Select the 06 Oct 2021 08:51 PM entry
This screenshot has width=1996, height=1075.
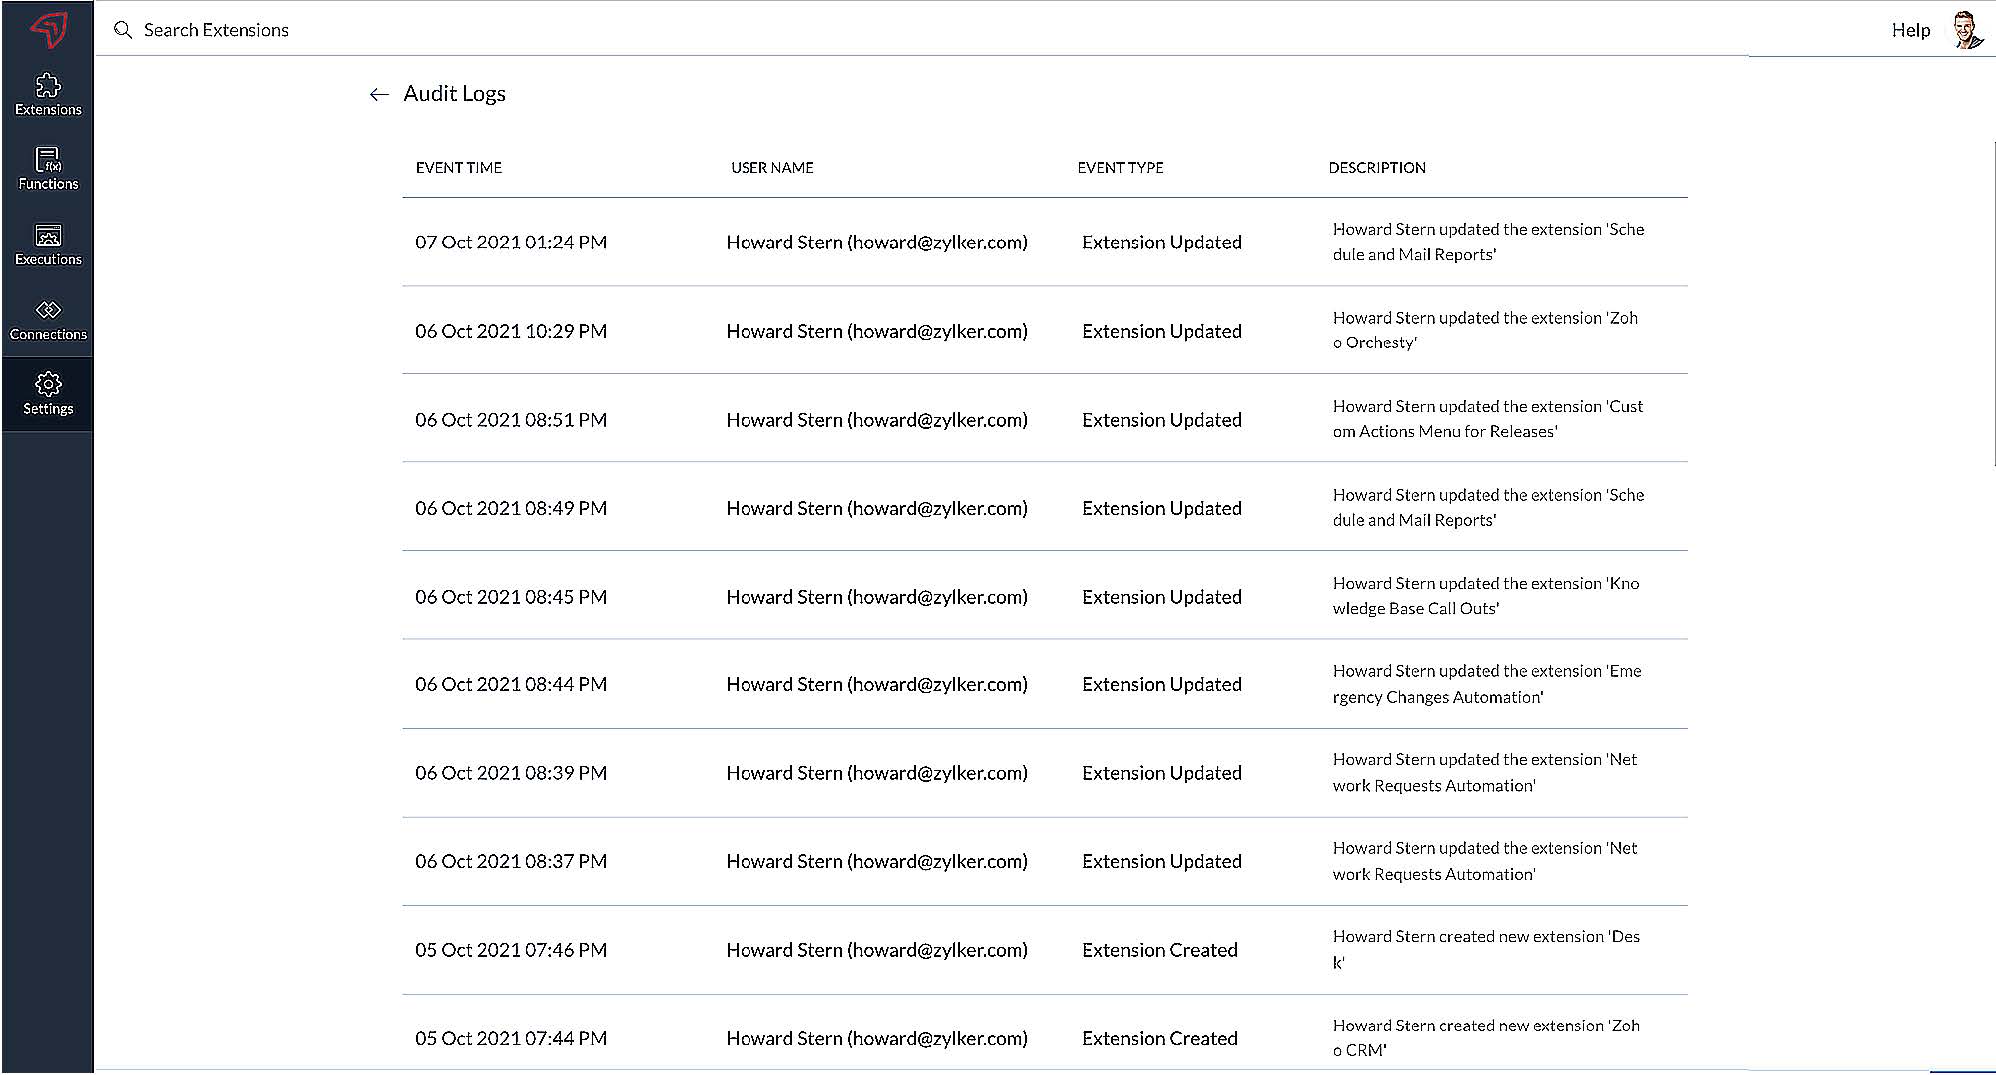1045,419
